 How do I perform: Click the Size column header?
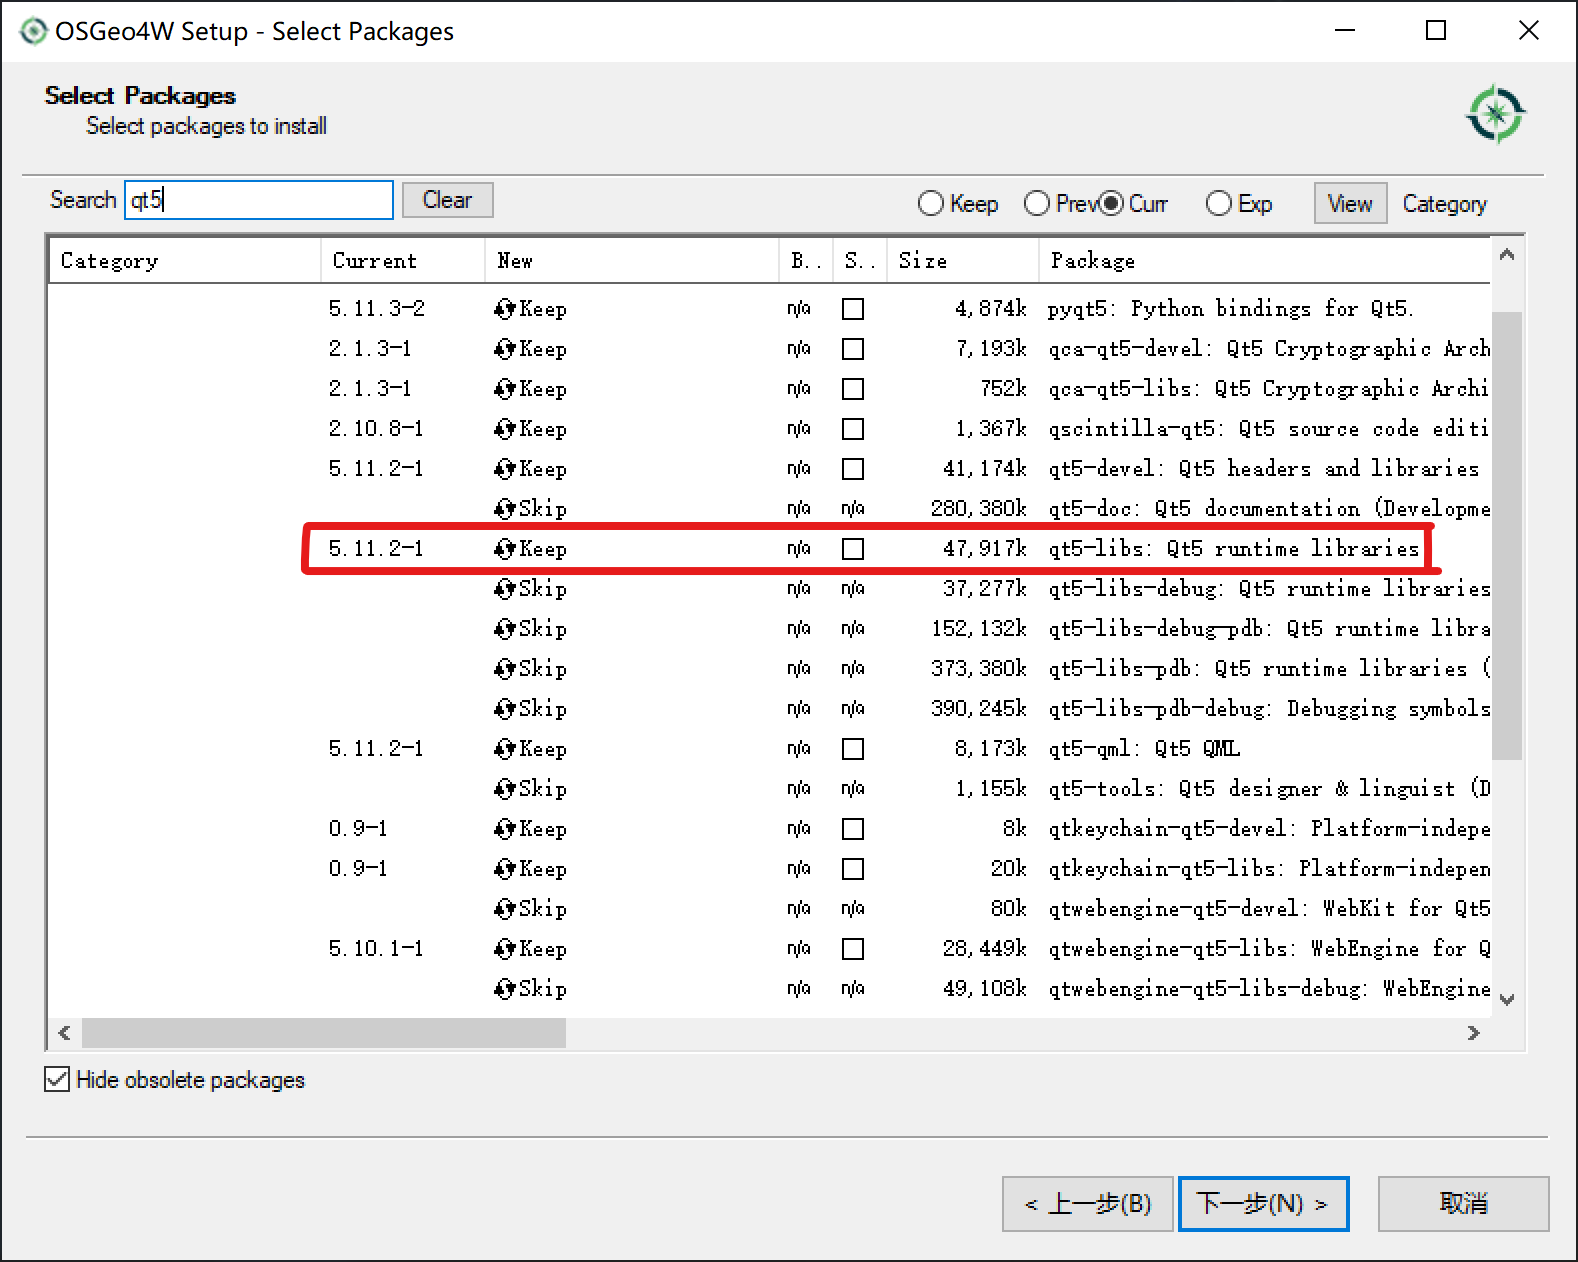pos(922,261)
